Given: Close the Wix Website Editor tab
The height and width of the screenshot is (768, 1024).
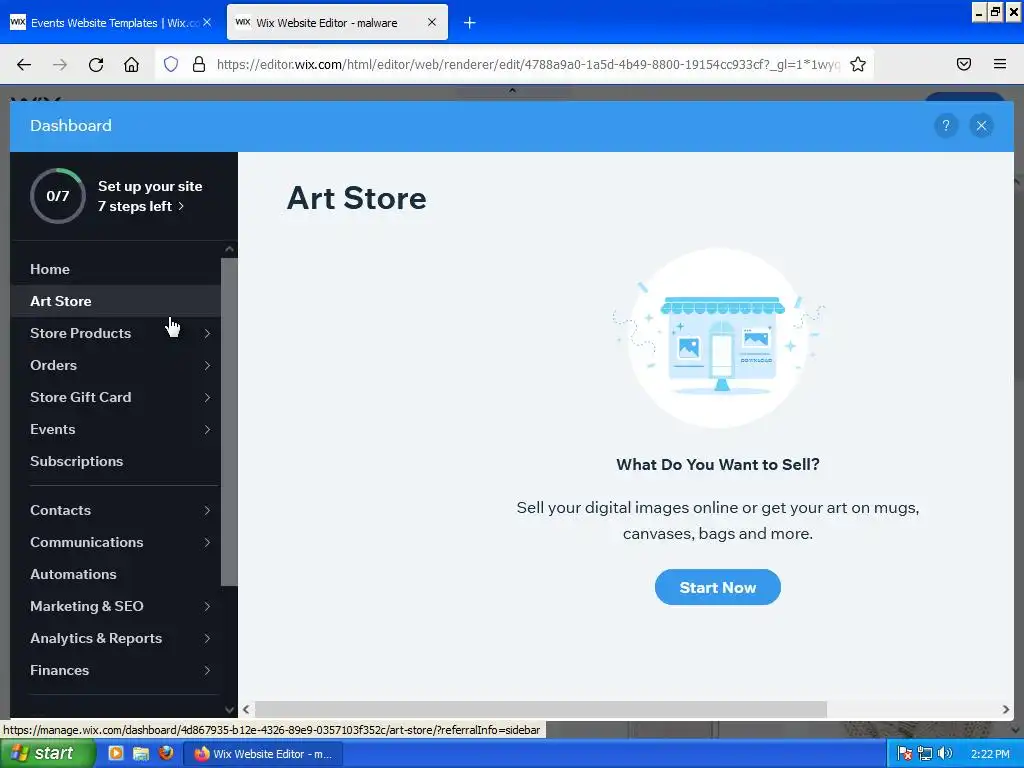Looking at the screenshot, I should tap(432, 22).
